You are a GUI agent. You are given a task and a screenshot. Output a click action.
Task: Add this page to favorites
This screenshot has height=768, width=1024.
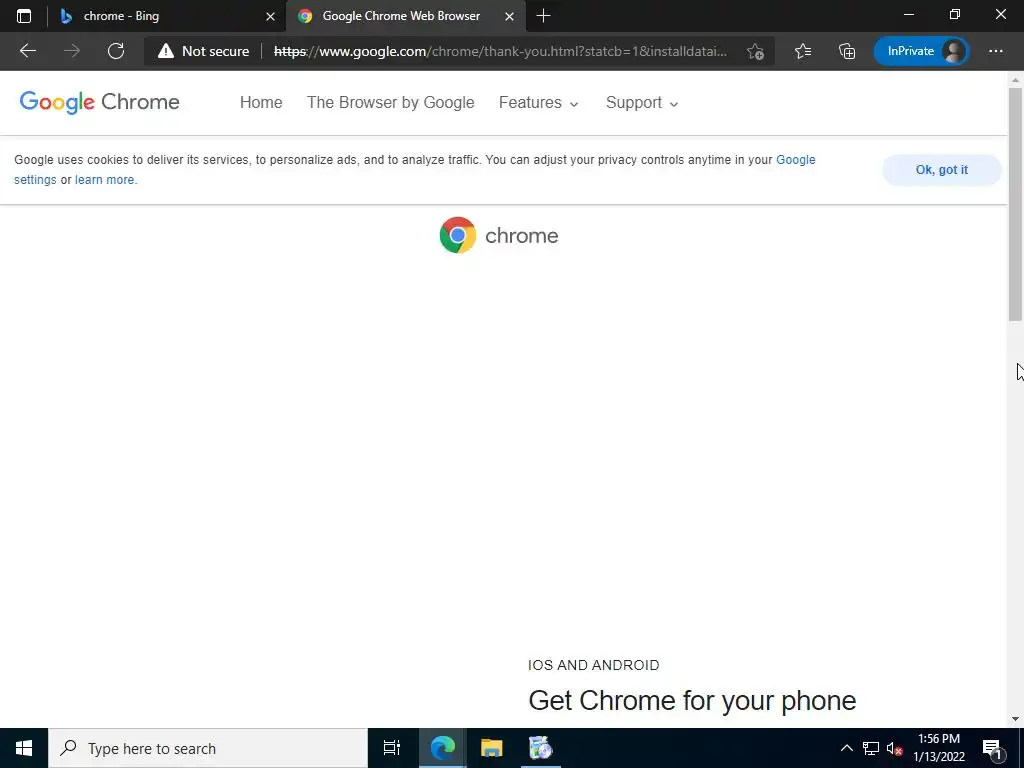(x=756, y=52)
